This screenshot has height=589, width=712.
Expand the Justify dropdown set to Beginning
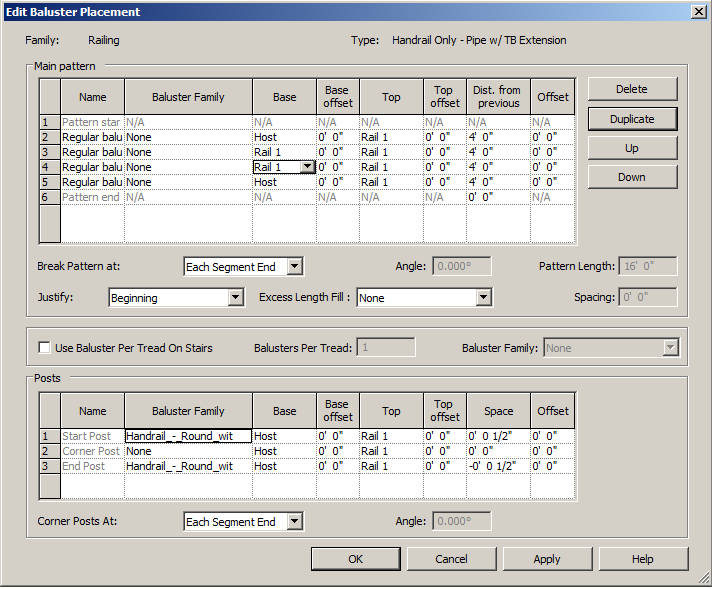pos(235,298)
